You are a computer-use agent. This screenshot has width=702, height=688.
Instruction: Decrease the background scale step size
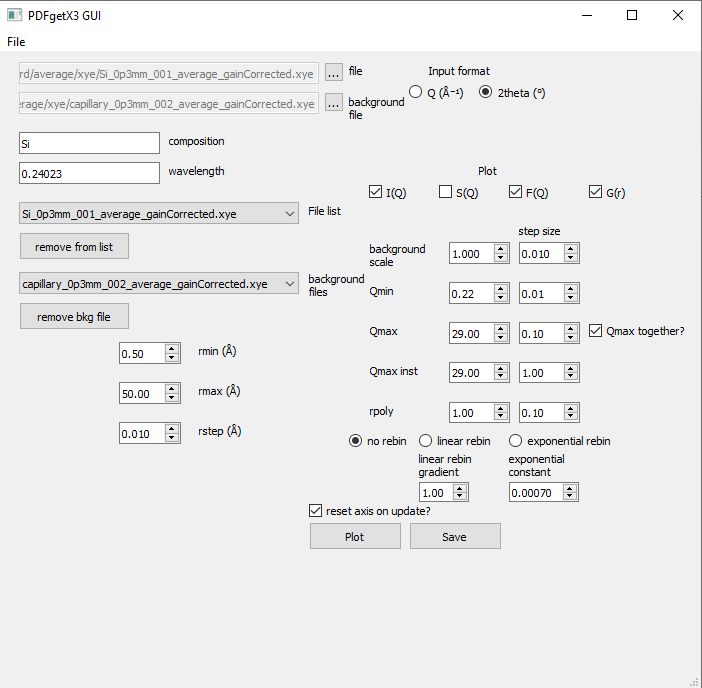[571, 258]
